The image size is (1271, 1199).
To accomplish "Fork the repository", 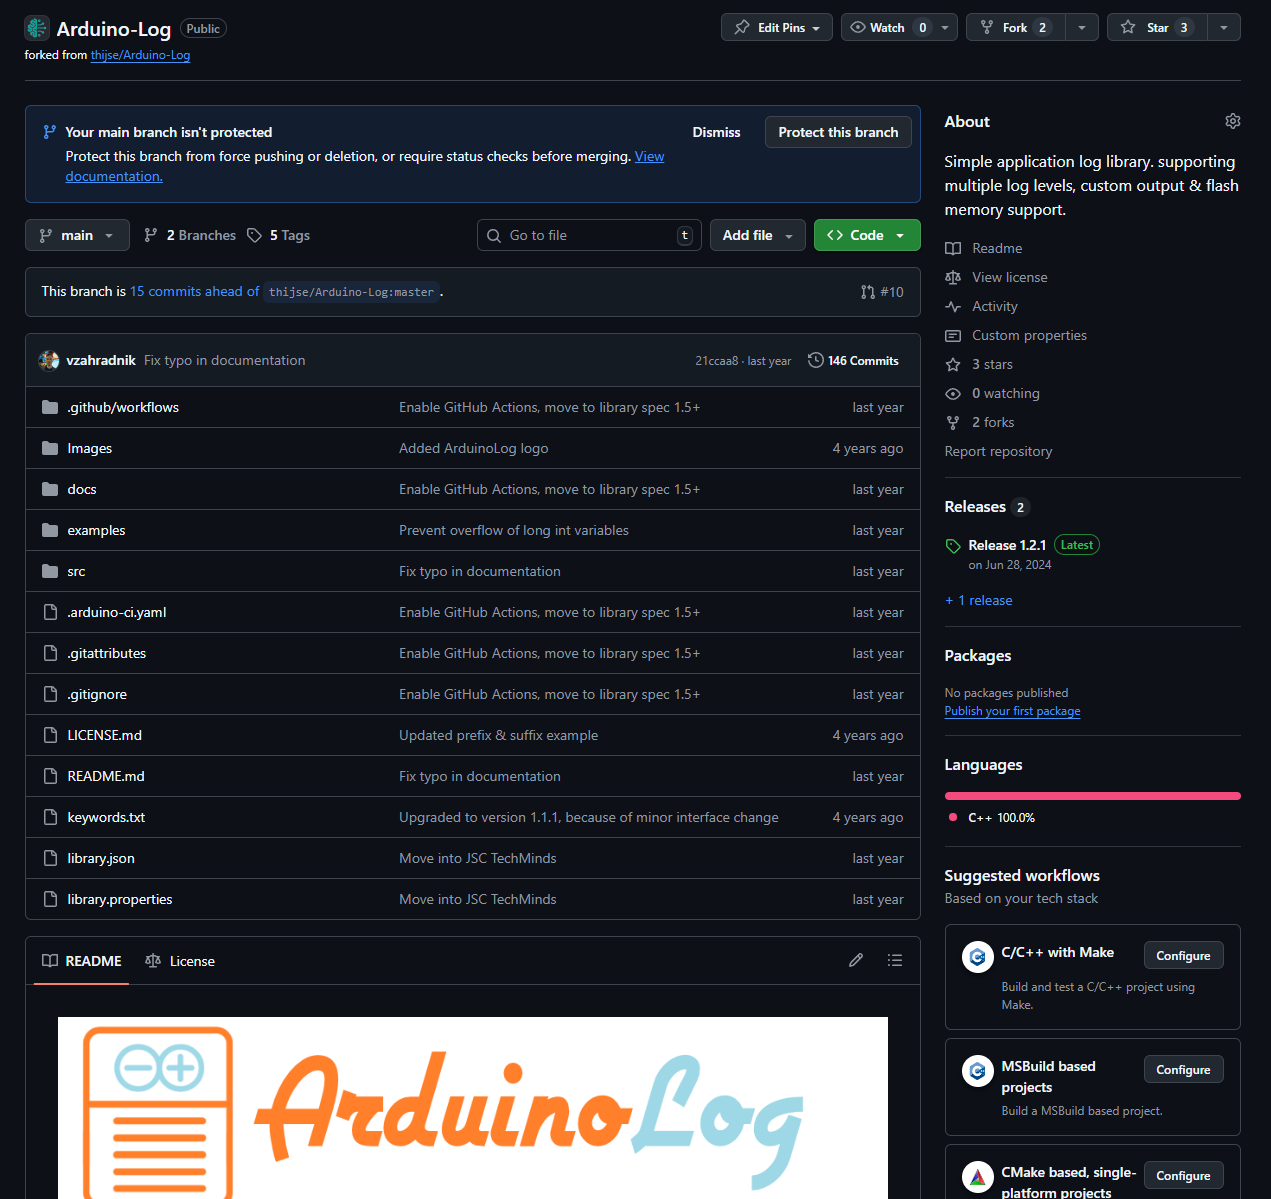I will point(1016,27).
